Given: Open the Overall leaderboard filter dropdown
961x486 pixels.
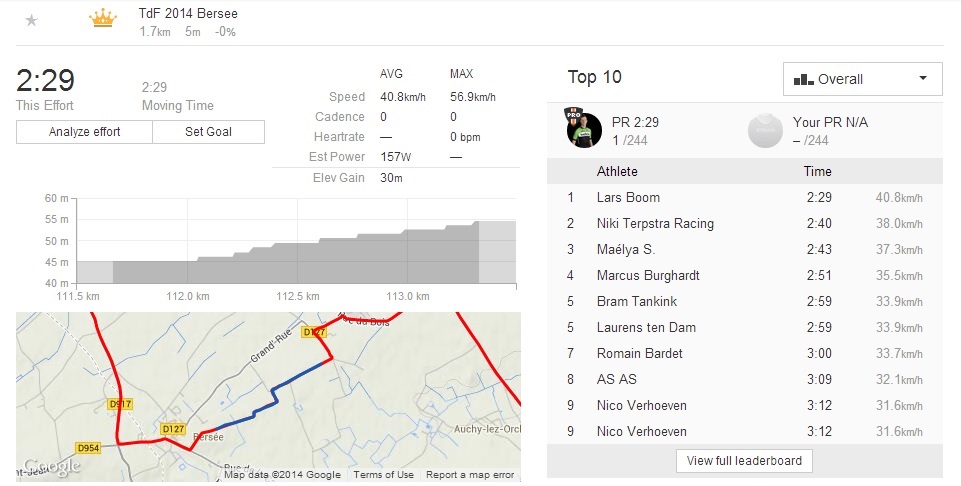Looking at the screenshot, I should click(x=862, y=79).
